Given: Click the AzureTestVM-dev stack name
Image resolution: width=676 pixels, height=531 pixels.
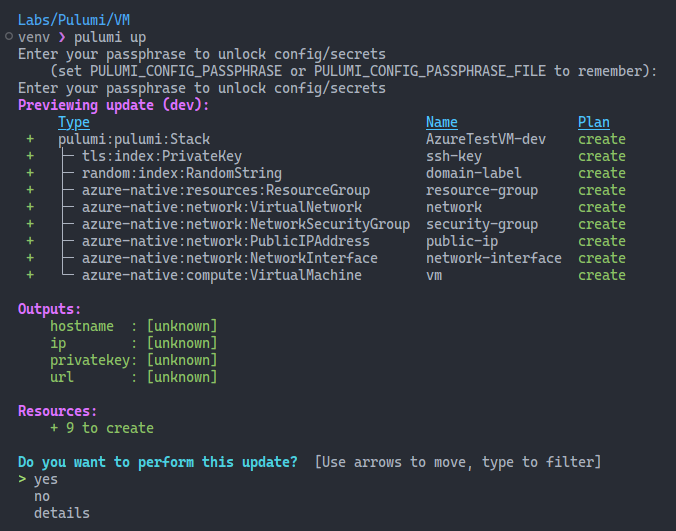Looking at the screenshot, I should (x=486, y=139).
